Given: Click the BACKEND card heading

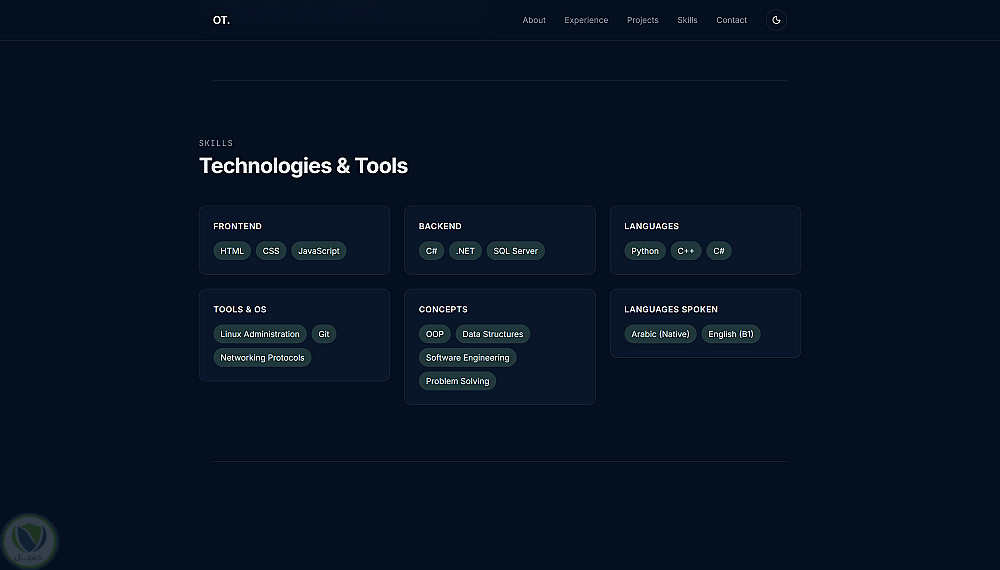Looking at the screenshot, I should click(440, 226).
